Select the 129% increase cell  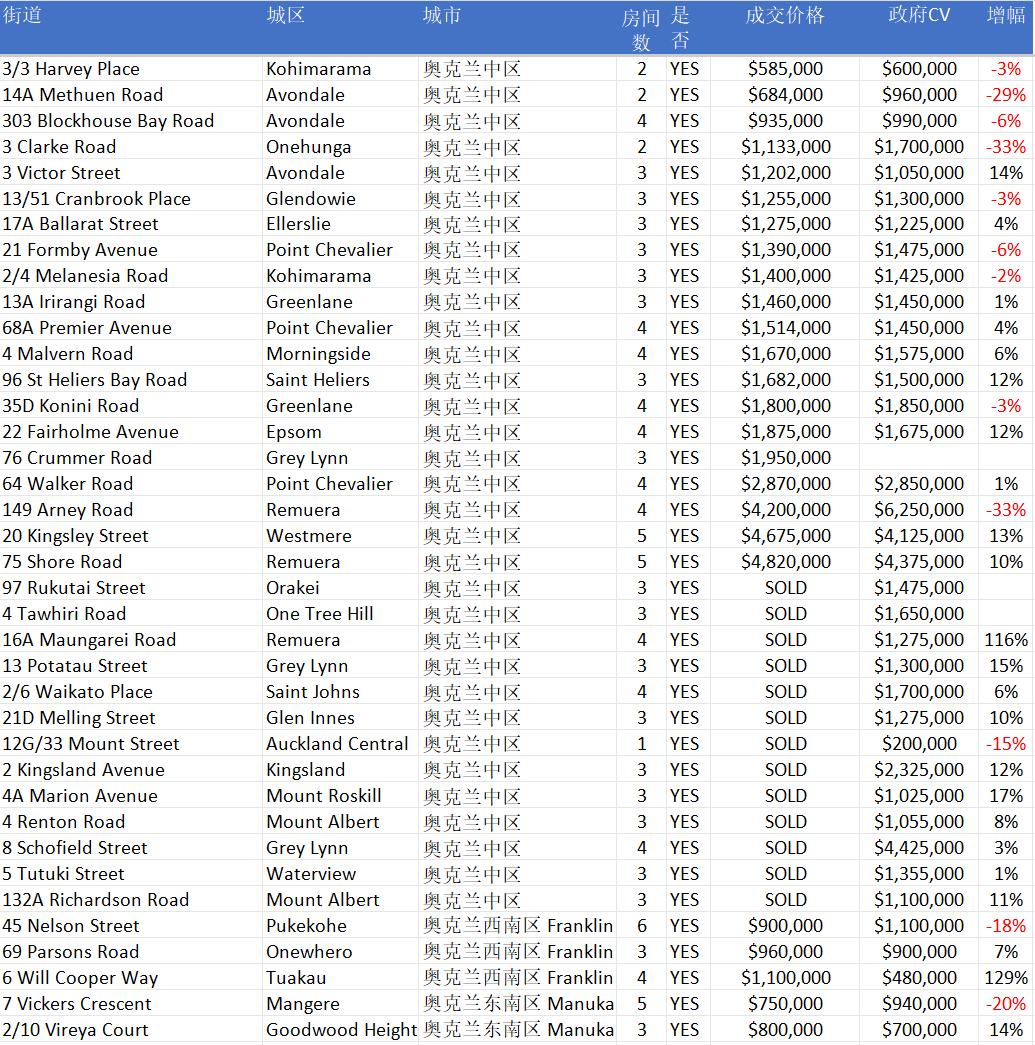[1005, 978]
